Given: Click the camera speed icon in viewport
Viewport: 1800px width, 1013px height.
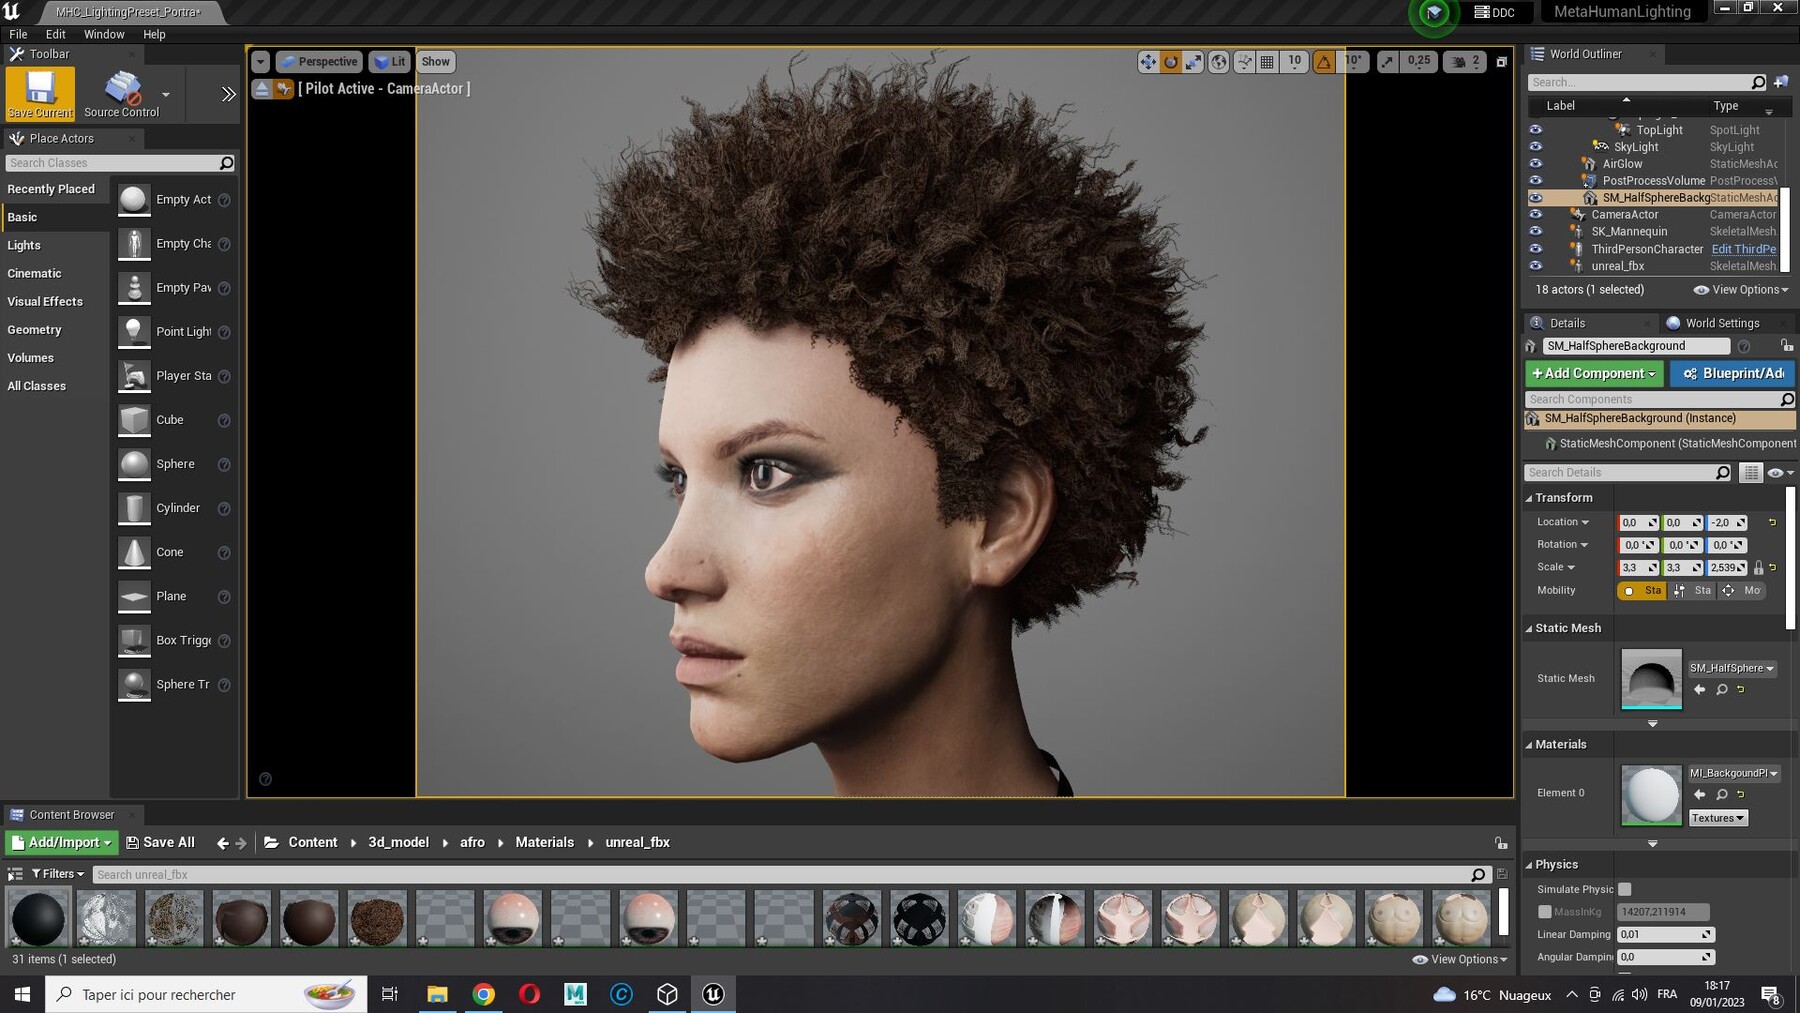Looking at the screenshot, I should [1459, 62].
